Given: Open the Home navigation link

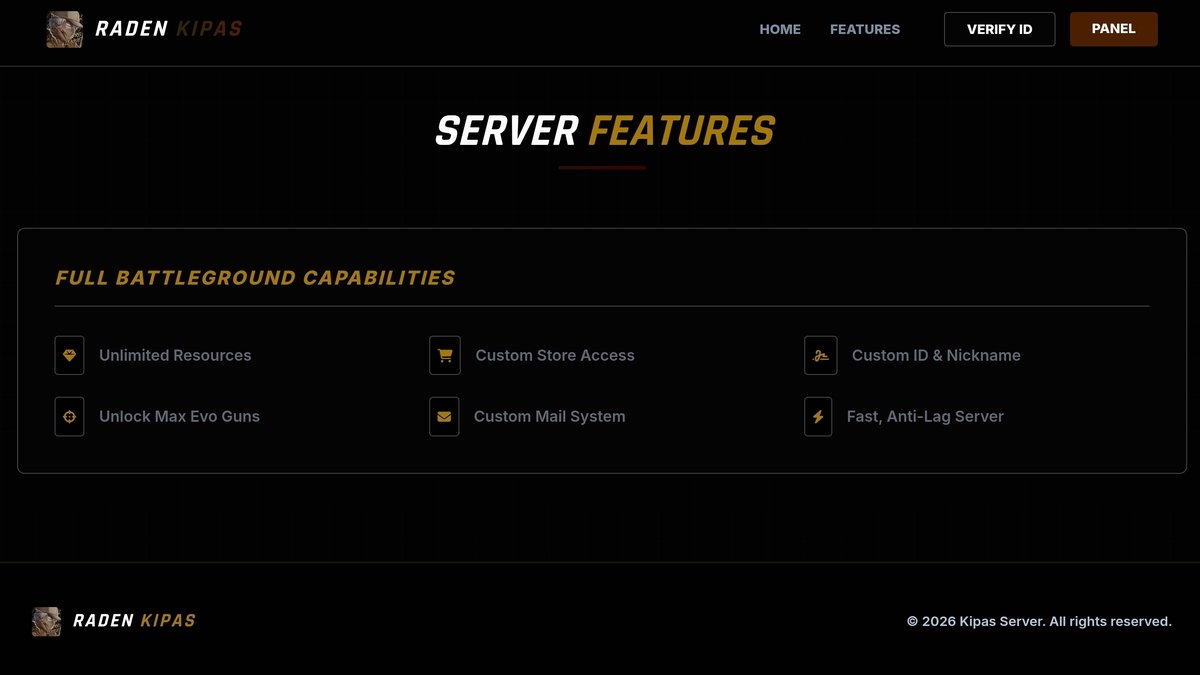Looking at the screenshot, I should (780, 29).
